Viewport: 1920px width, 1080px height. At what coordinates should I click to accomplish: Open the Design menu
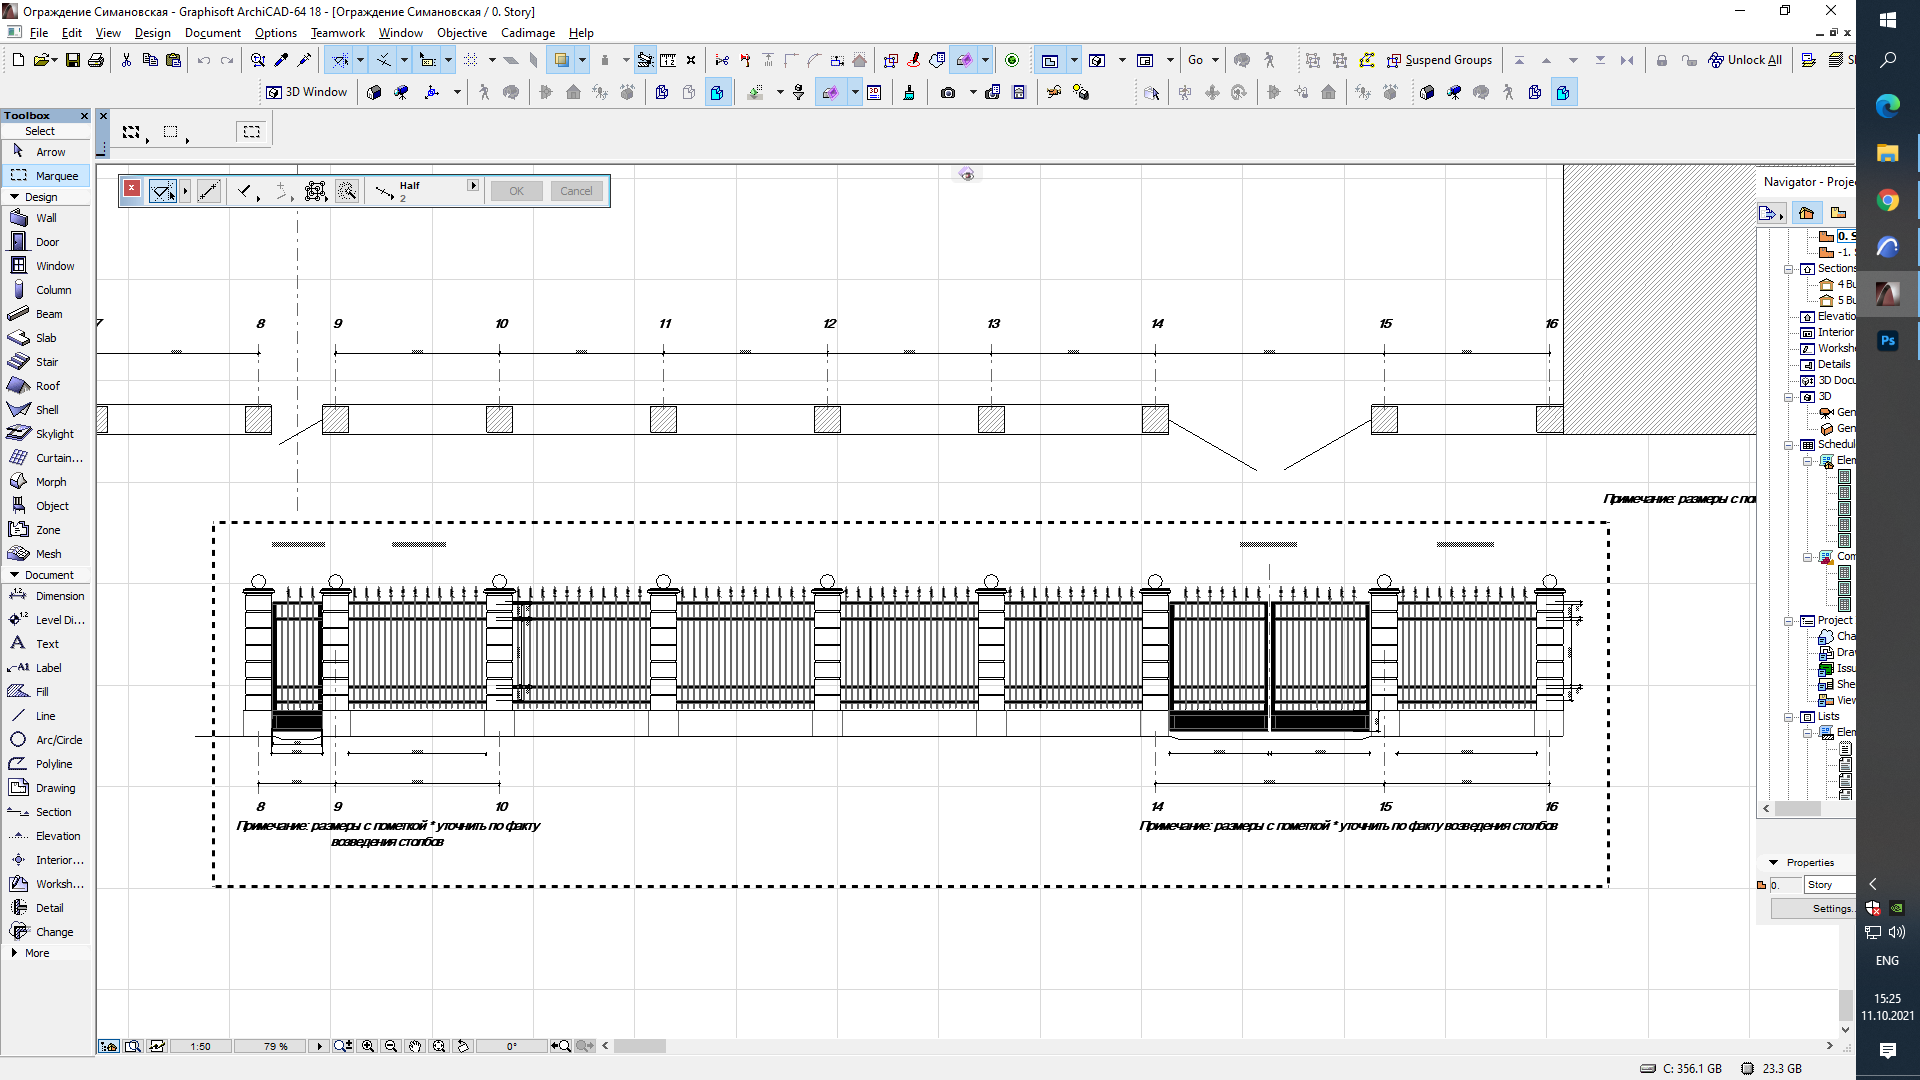(152, 33)
